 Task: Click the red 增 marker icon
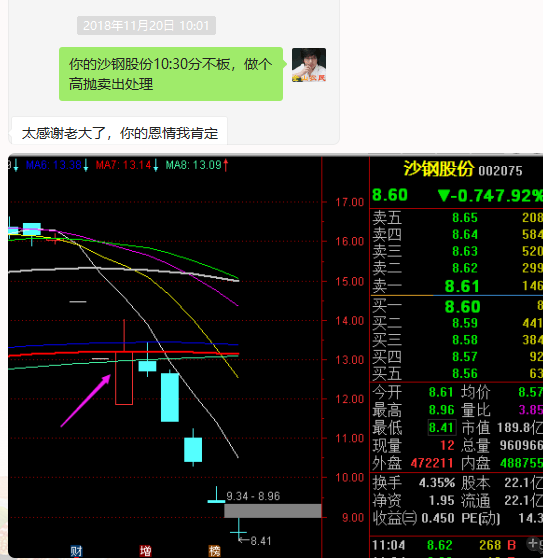(145, 551)
